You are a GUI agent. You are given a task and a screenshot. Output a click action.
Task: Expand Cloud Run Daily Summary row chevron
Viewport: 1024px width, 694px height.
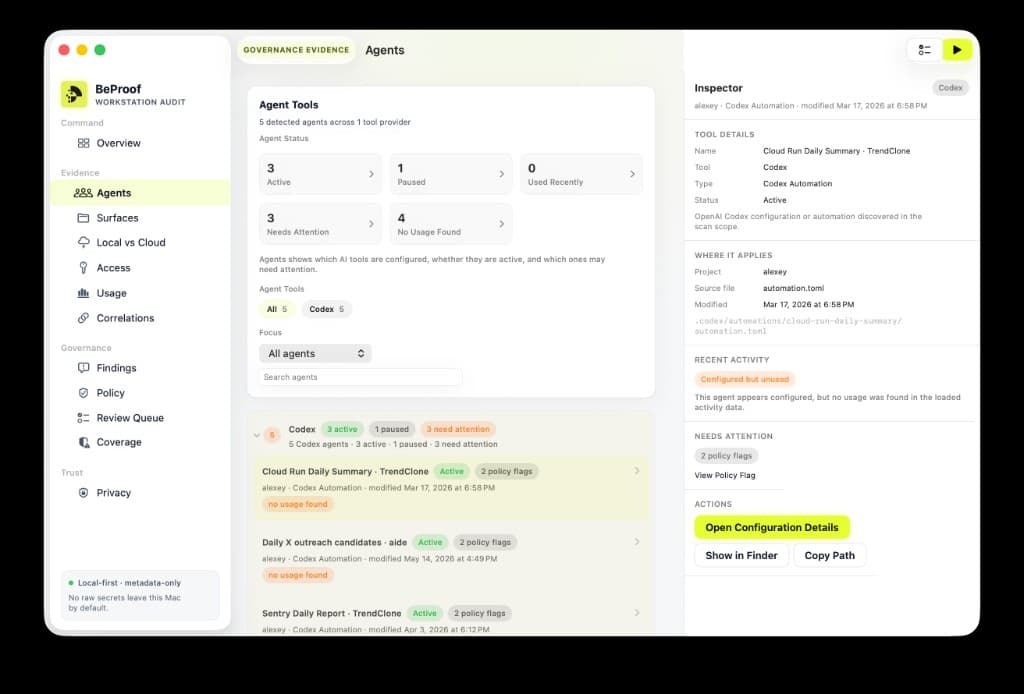pyautogui.click(x=637, y=471)
